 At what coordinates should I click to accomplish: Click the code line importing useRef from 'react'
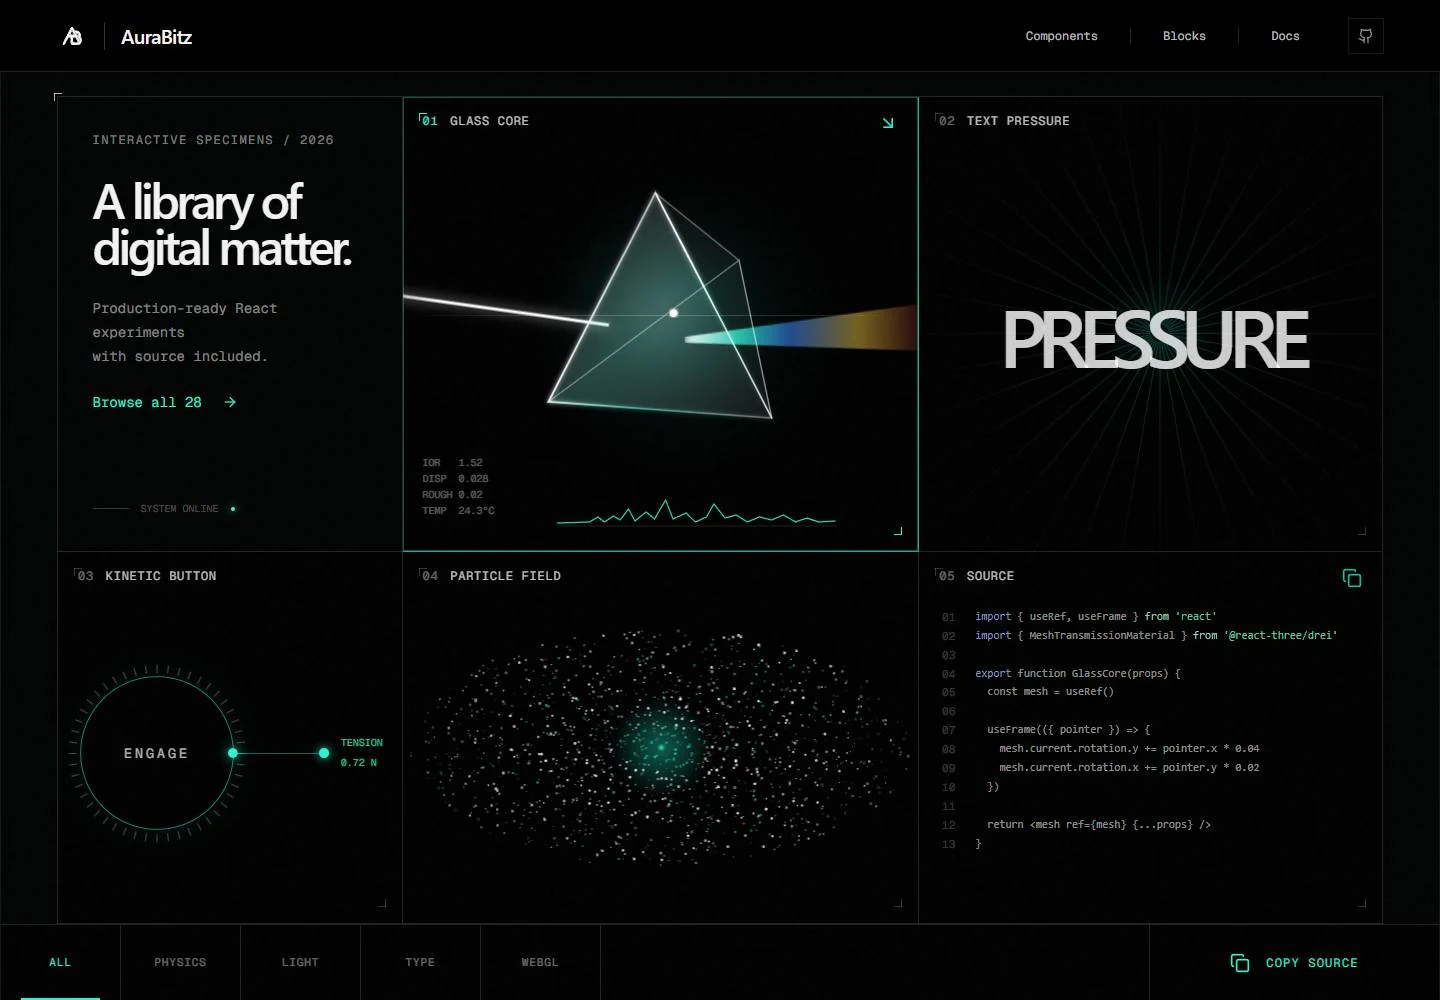point(1096,617)
